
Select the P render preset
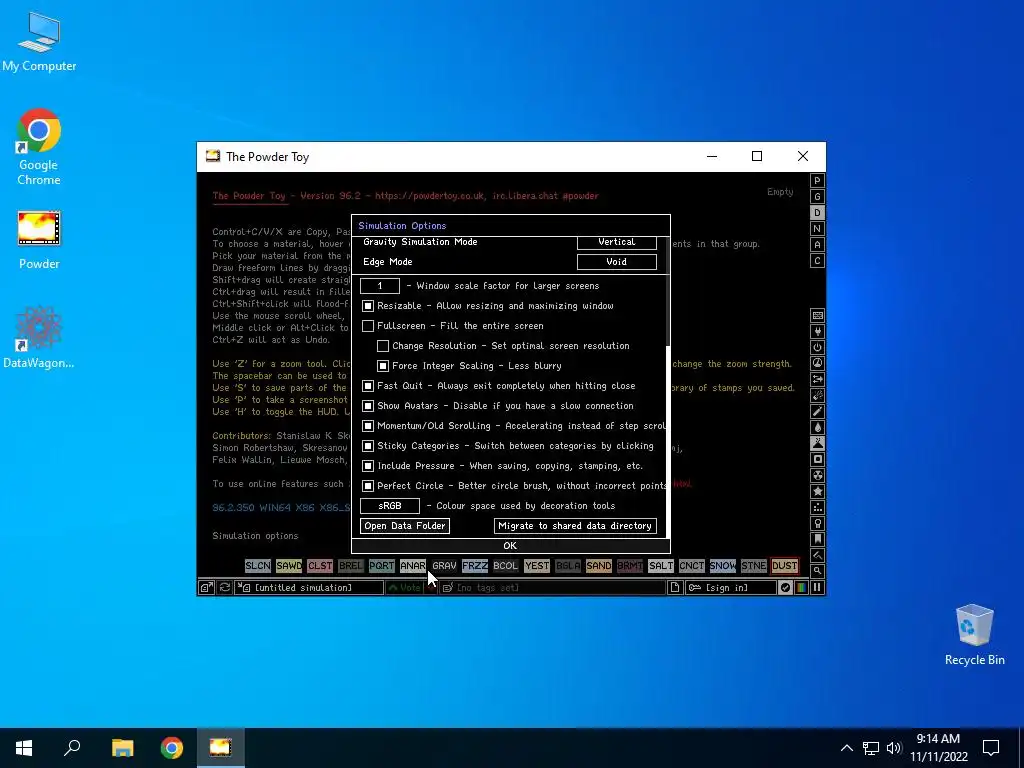pyautogui.click(x=817, y=181)
